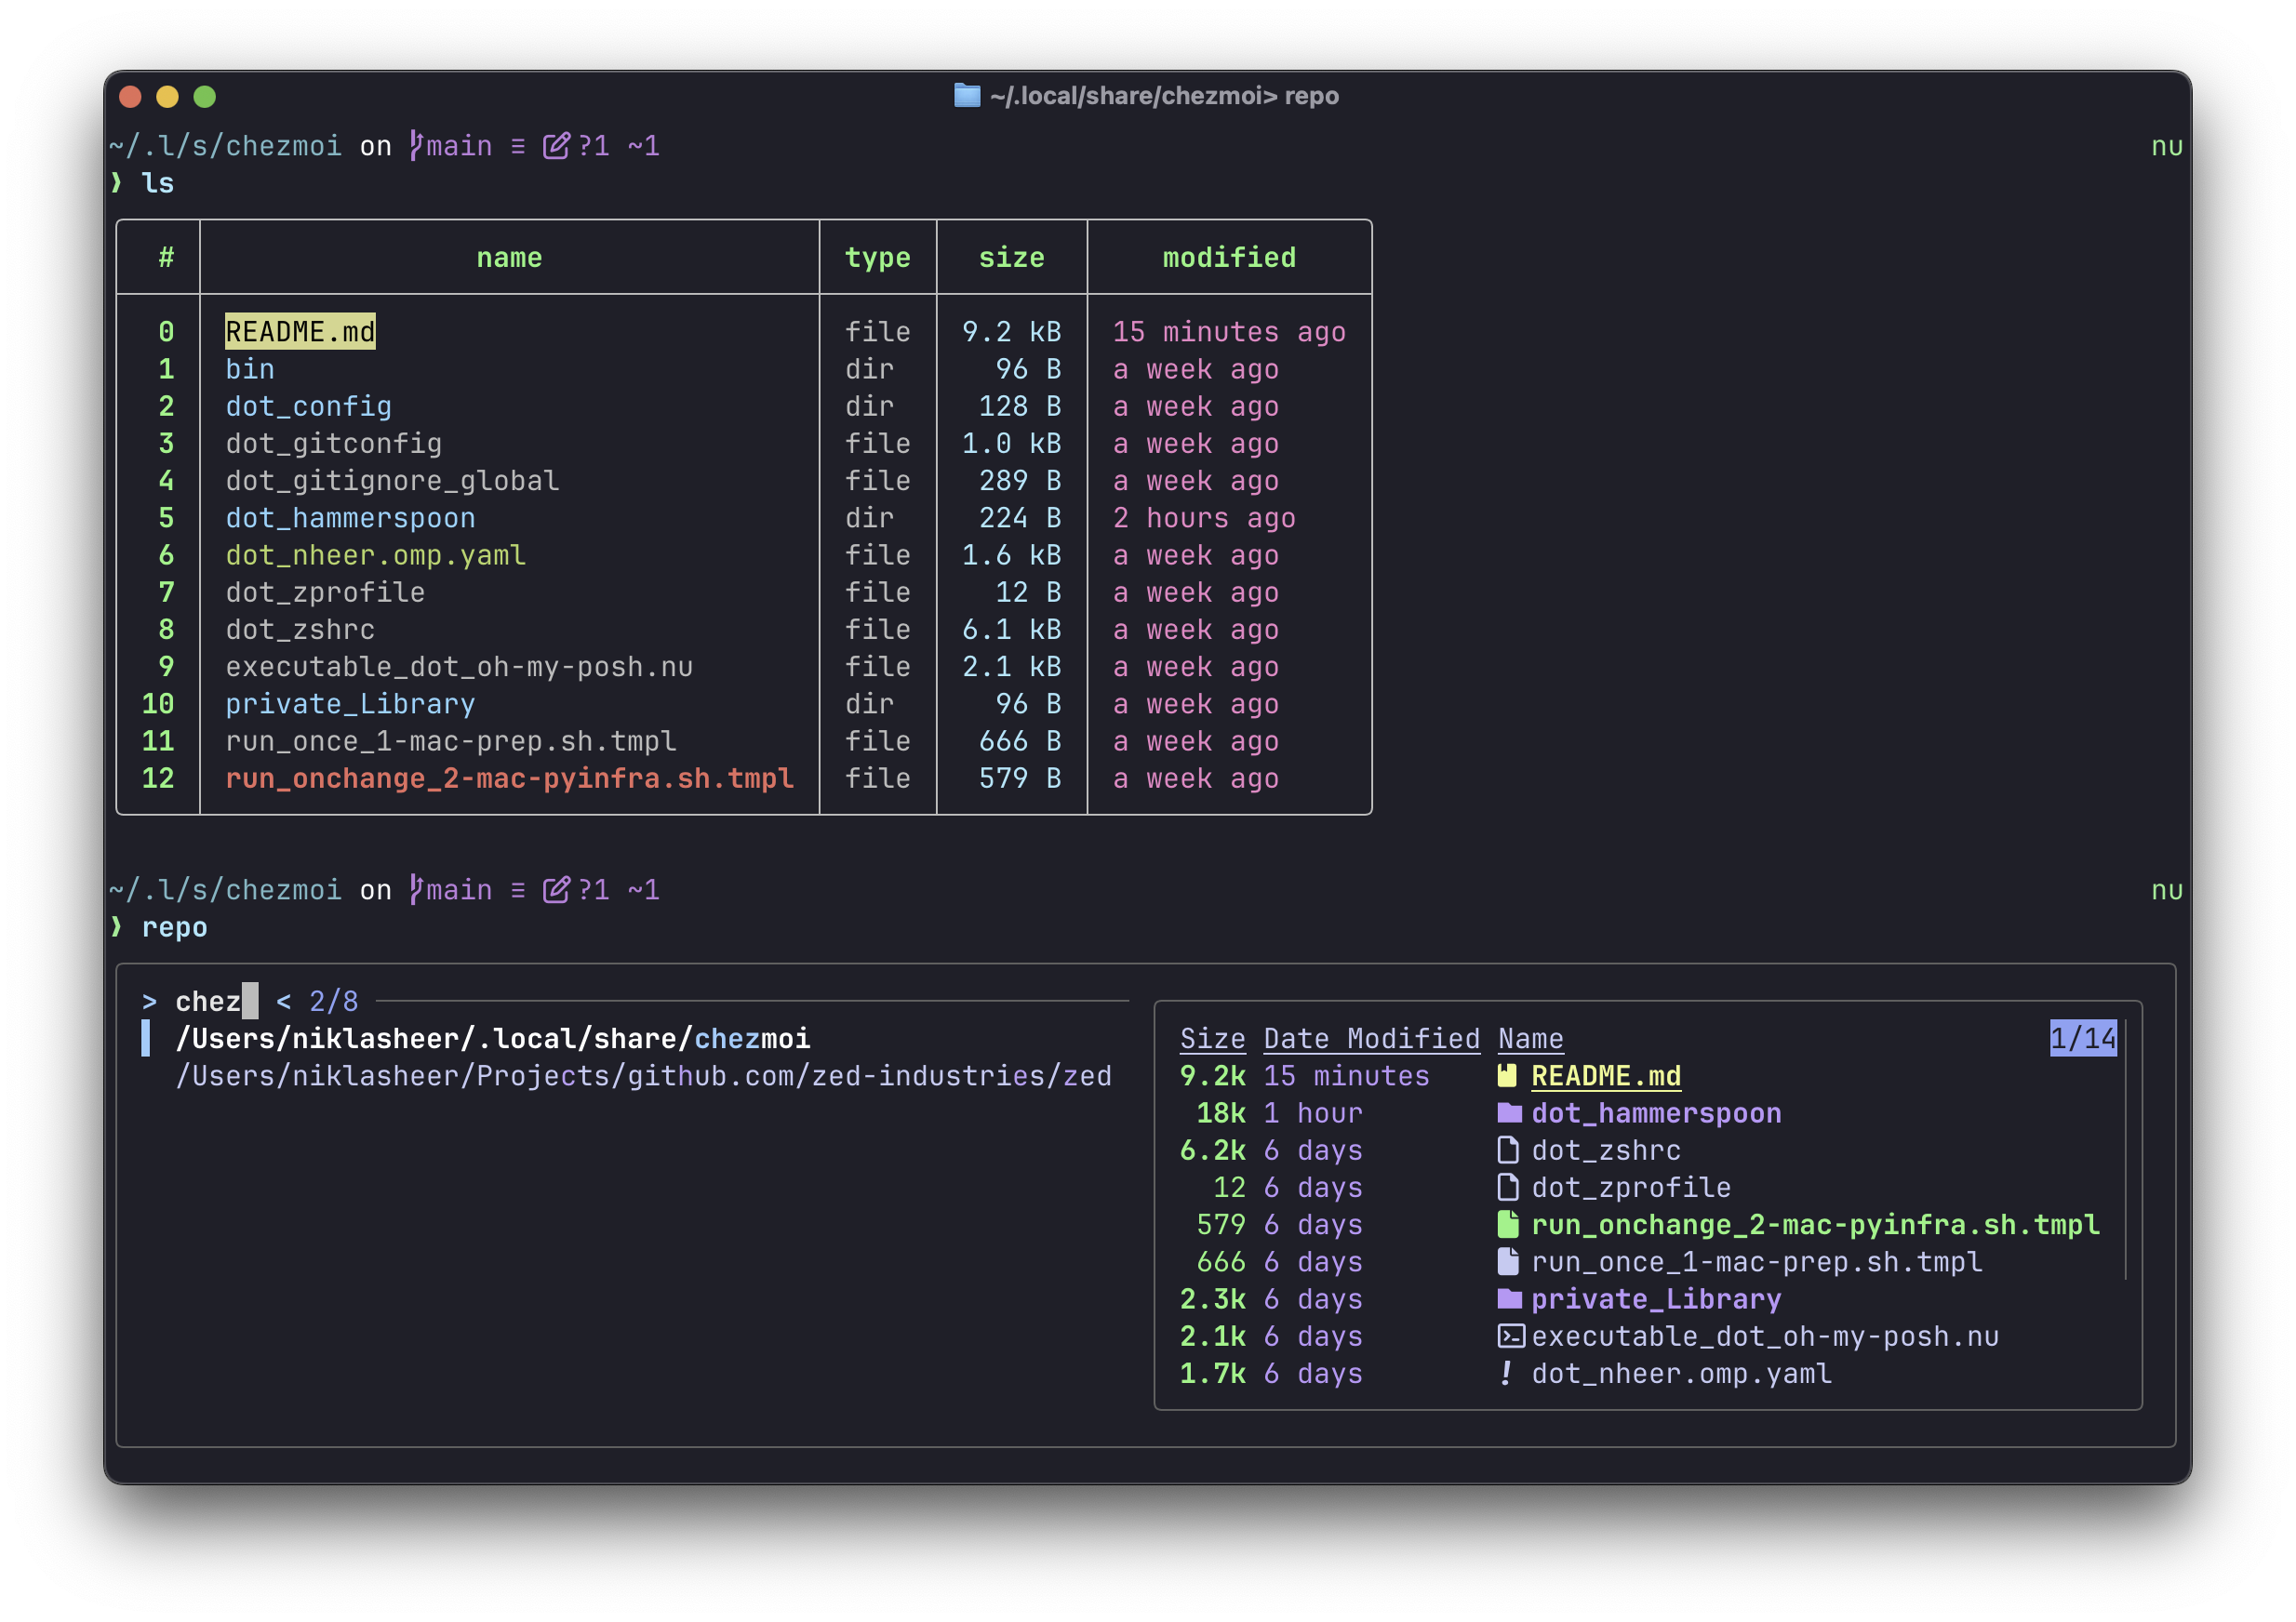Click the 'Name' preview column header

coord(1530,1039)
